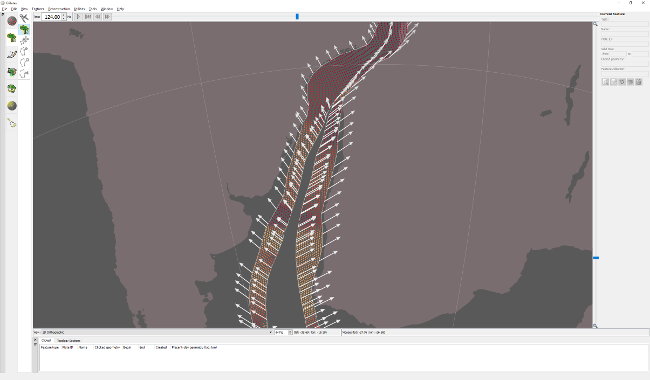Open the Window menu
The width and height of the screenshot is (650, 380).
(107, 9)
